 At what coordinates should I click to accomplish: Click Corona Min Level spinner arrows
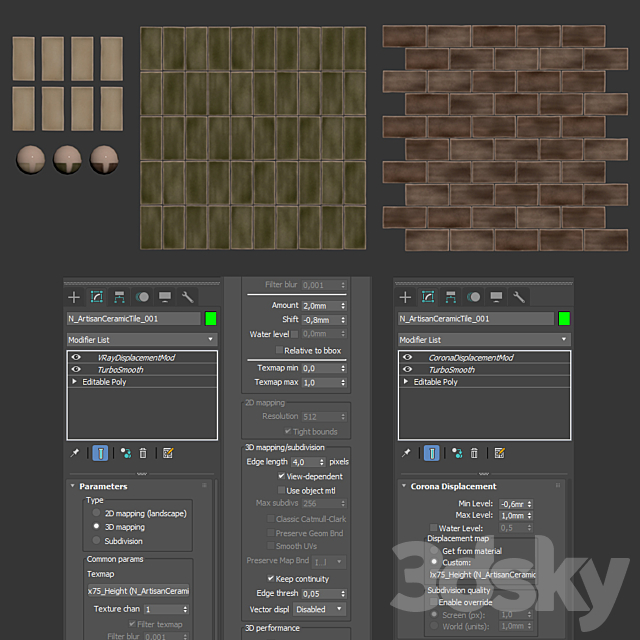coord(529,504)
